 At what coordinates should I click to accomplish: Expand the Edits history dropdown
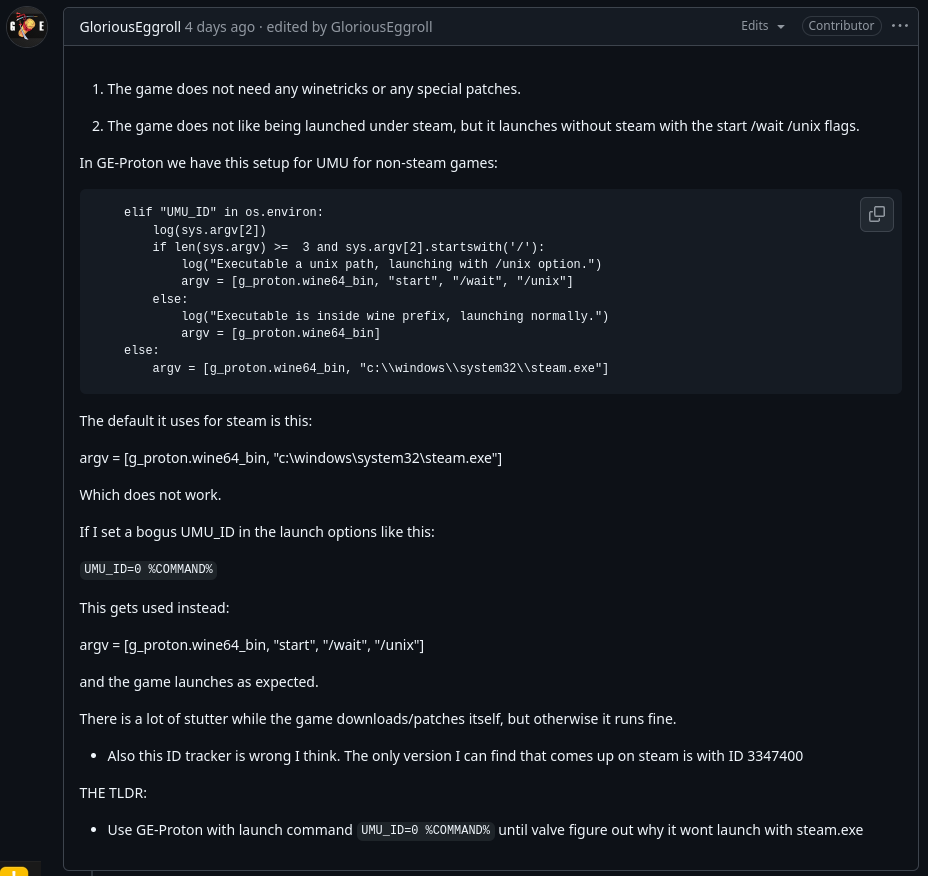(x=762, y=26)
